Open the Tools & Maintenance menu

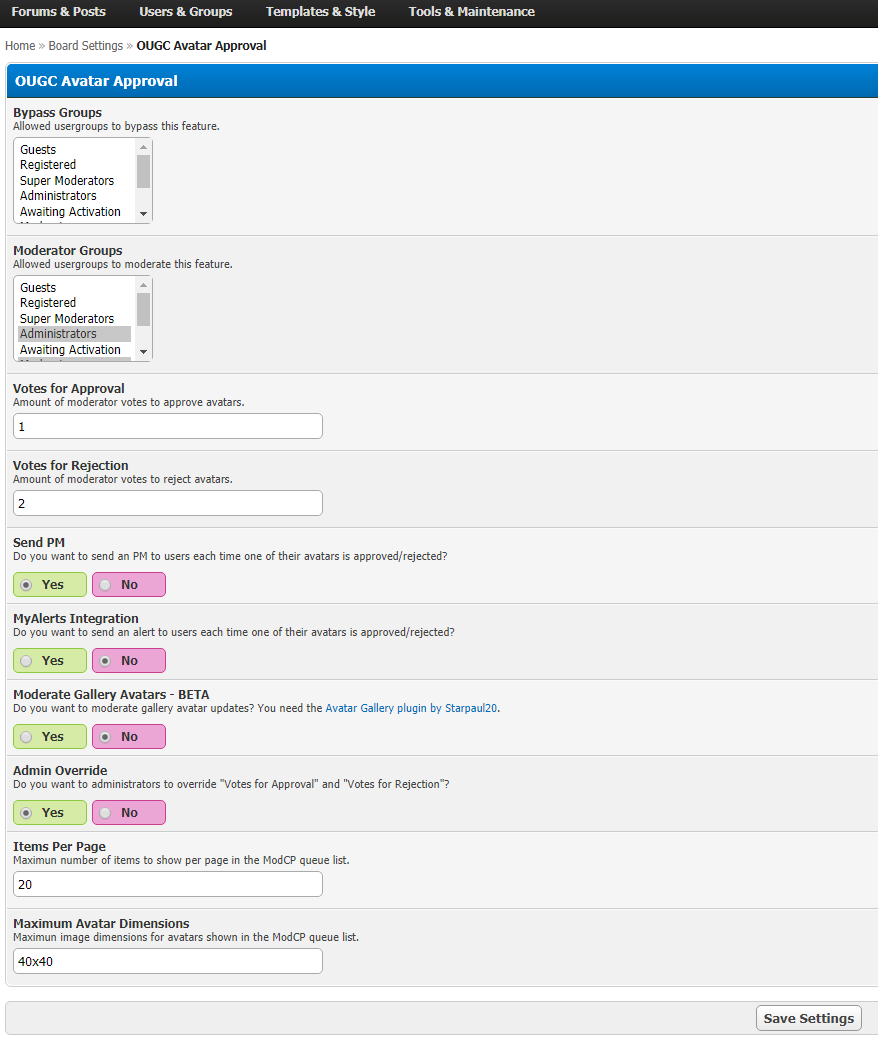(x=472, y=11)
